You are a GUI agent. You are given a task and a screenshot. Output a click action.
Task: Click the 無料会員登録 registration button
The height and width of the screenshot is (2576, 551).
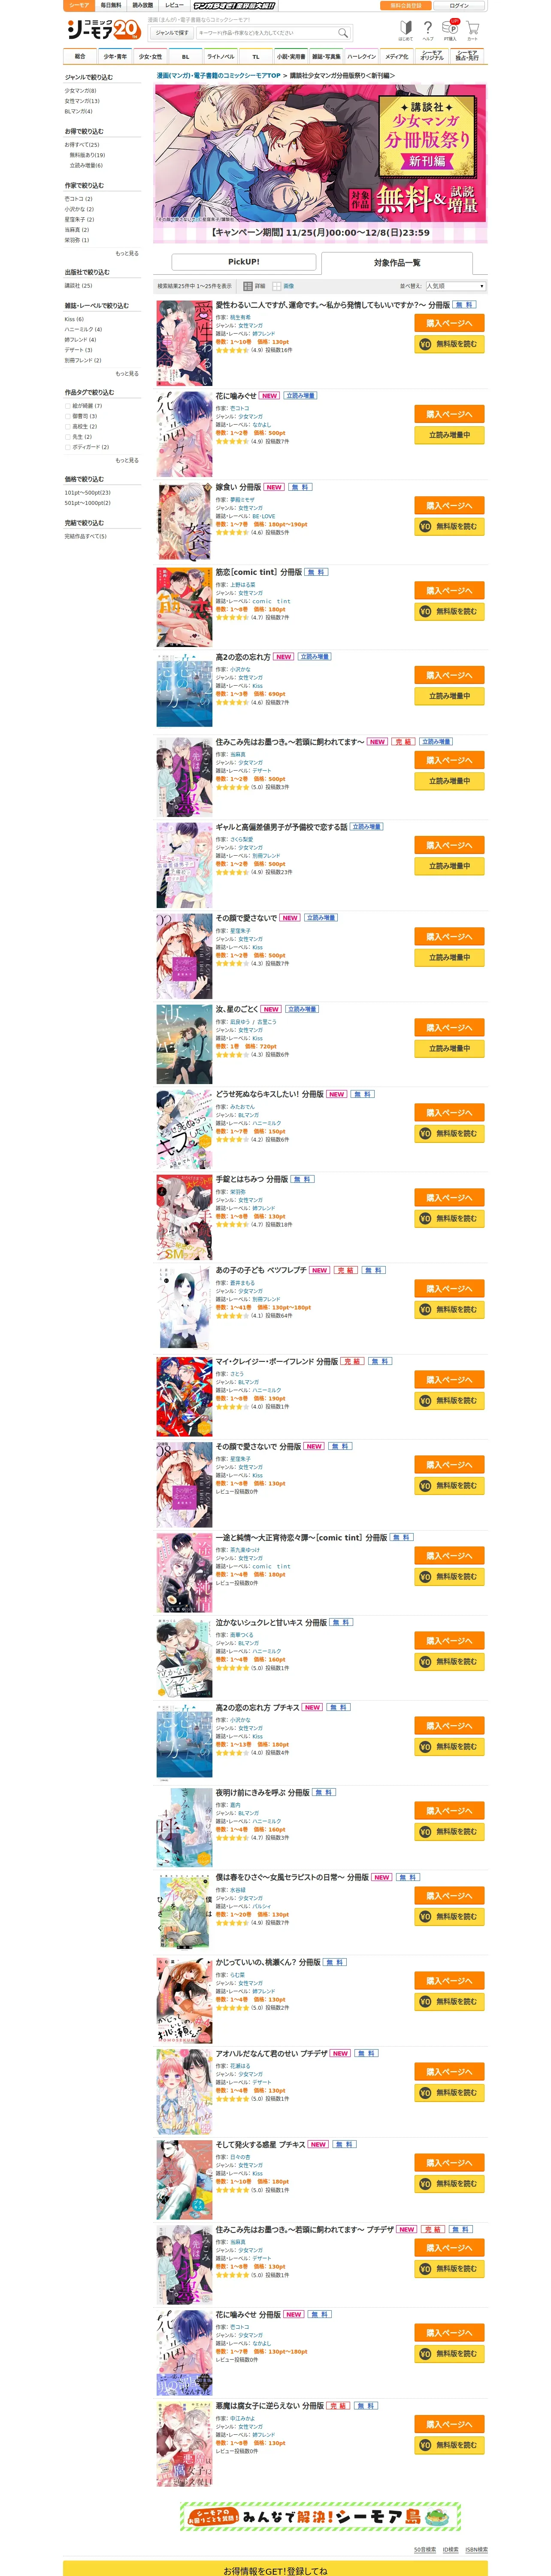click(406, 6)
